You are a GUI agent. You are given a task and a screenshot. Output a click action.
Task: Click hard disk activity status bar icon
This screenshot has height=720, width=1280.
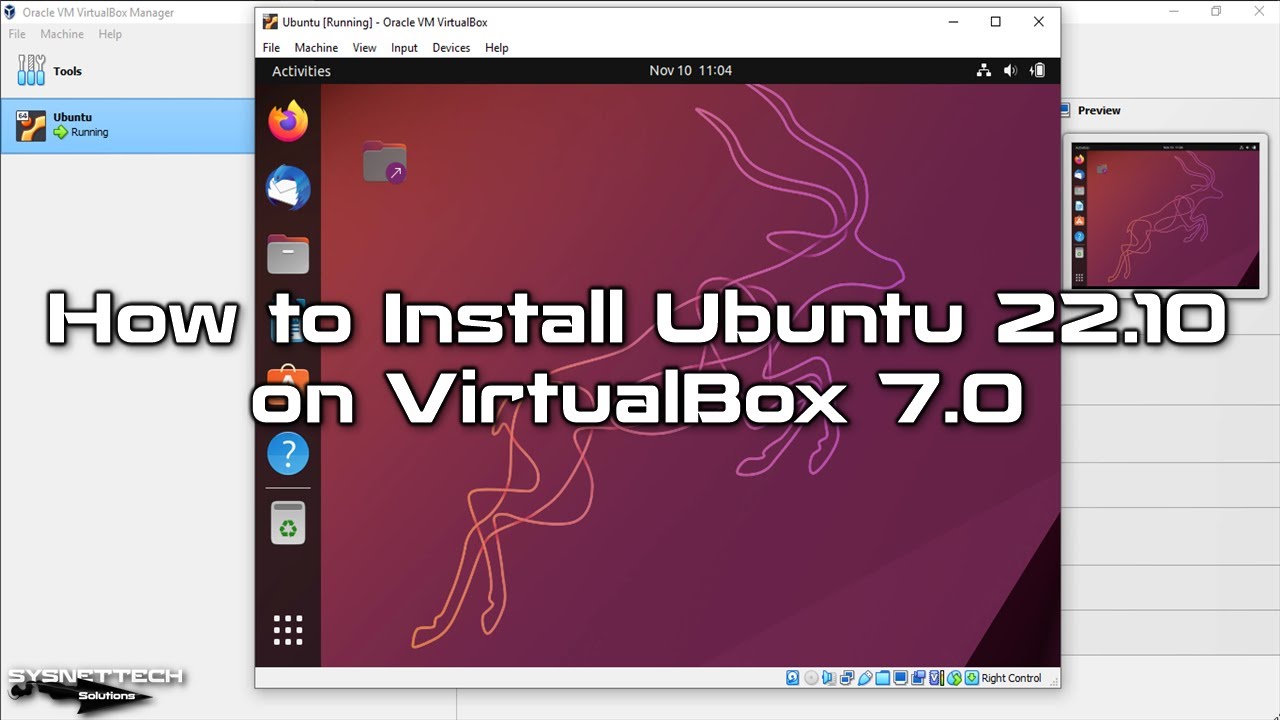[792, 678]
